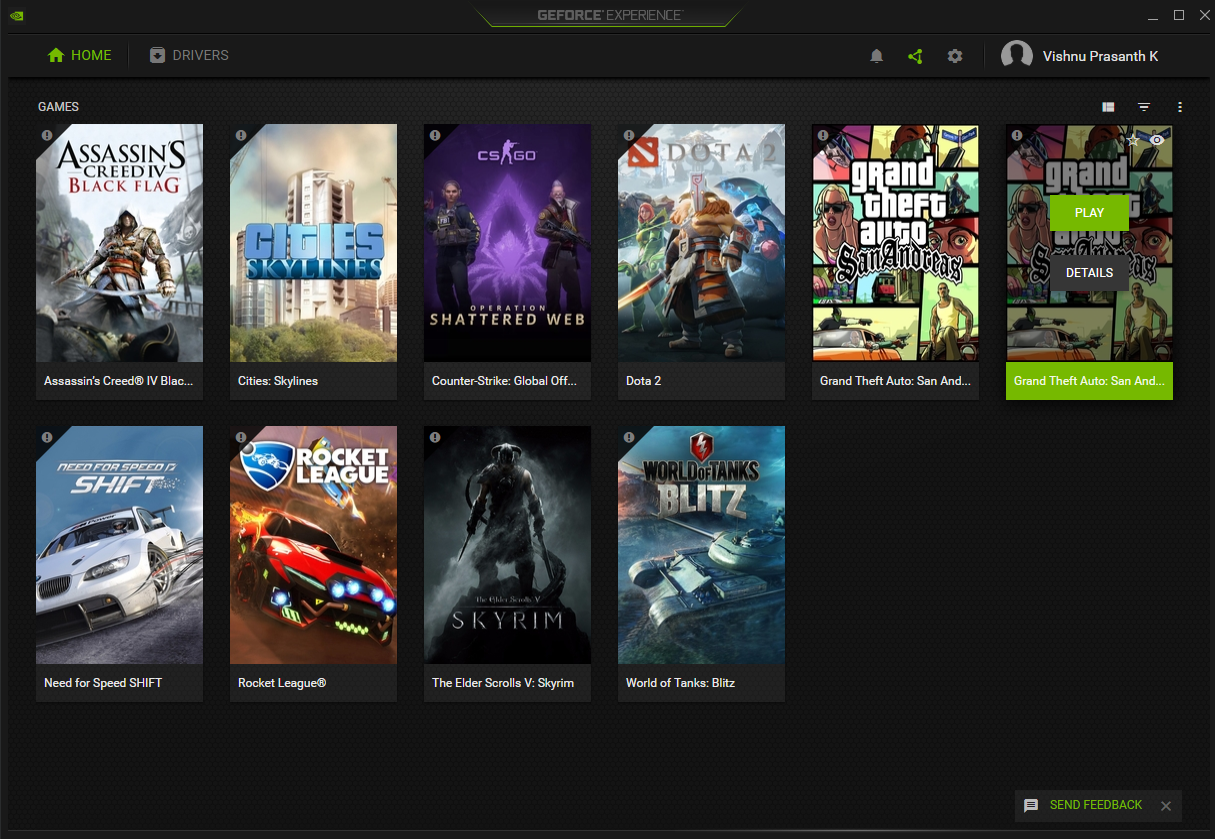
Task: Click the drivers download icon
Action: (x=157, y=55)
